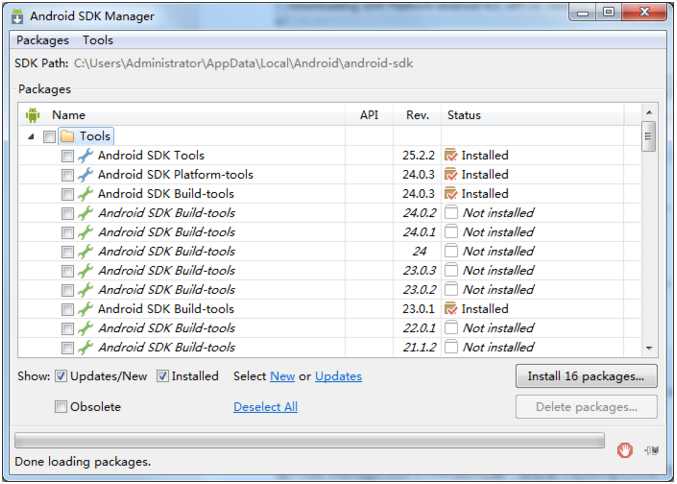The image size is (677, 484).
Task: Check Build-tools 24.0.1 checkbox
Action: click(67, 233)
